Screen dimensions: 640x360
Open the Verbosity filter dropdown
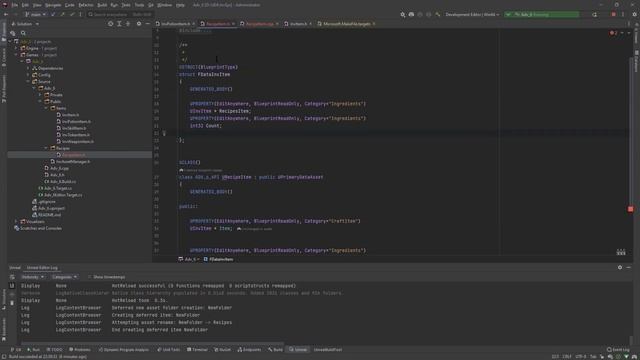click(32, 277)
